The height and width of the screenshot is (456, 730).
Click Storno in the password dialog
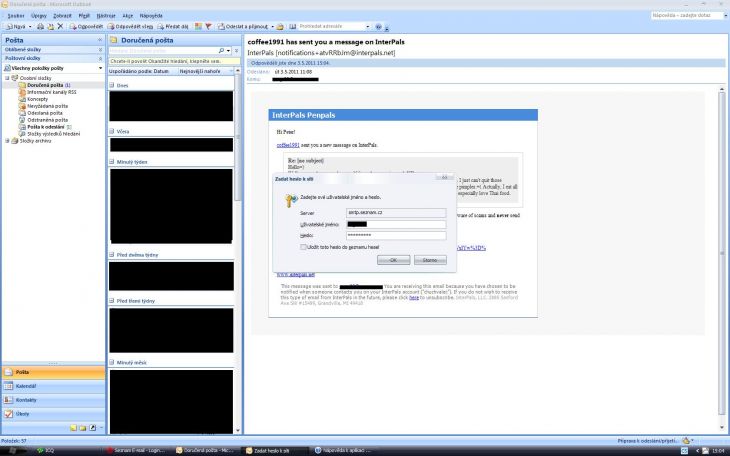coord(430,260)
